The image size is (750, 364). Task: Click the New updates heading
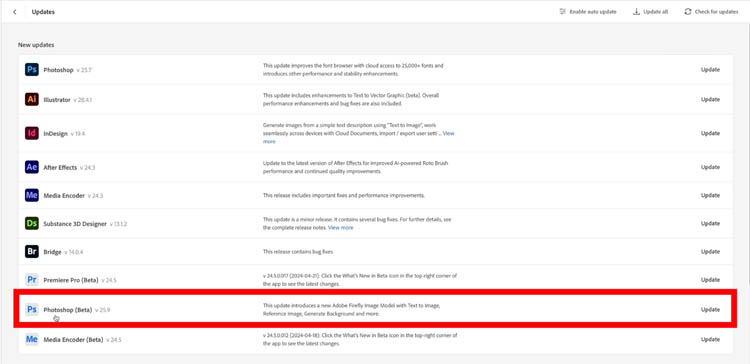tap(36, 45)
